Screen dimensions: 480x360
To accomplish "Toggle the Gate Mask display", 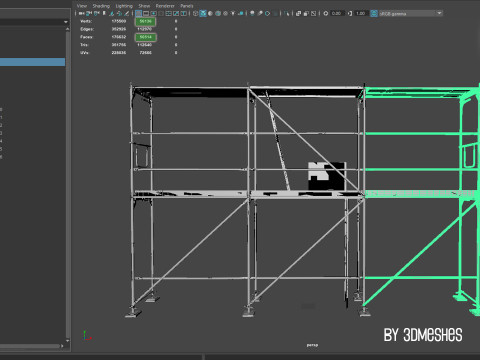I will point(161,13).
